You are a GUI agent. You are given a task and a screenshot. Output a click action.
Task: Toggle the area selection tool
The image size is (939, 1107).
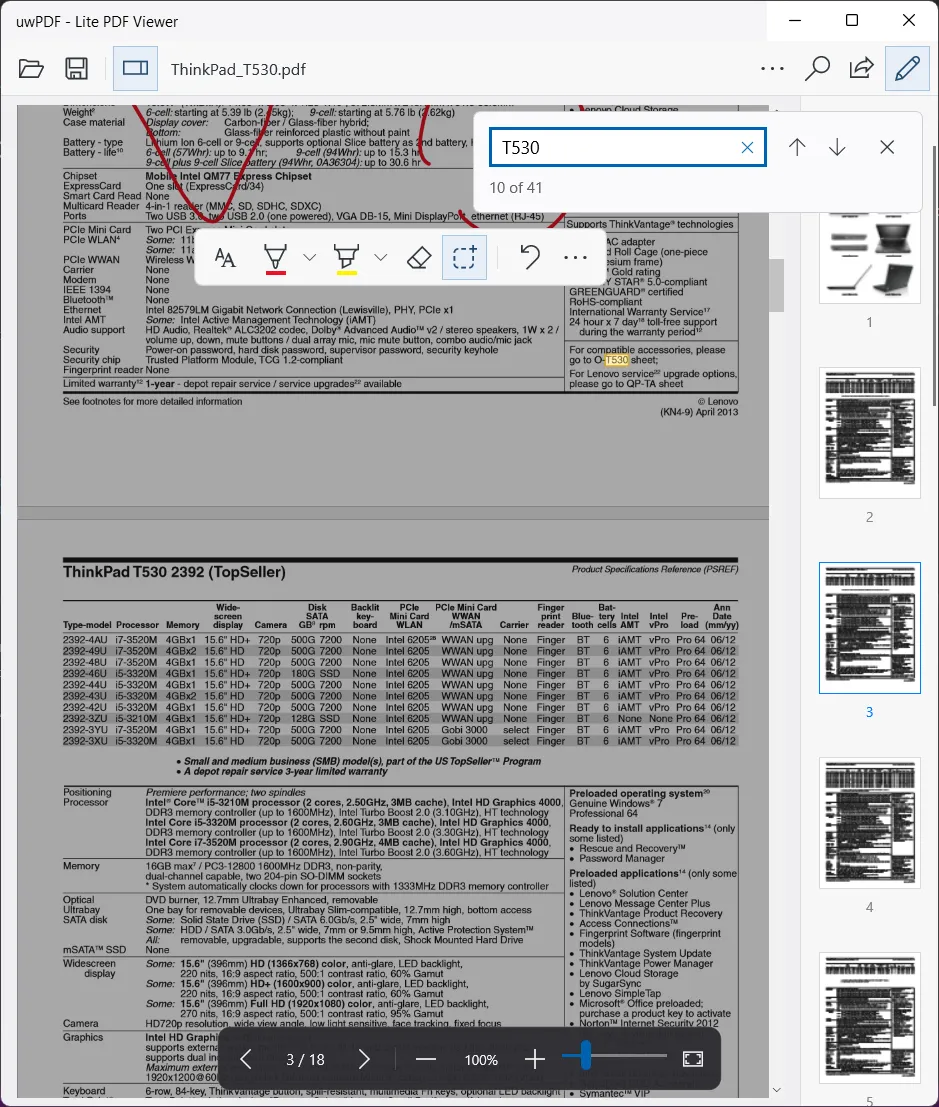[x=465, y=258]
